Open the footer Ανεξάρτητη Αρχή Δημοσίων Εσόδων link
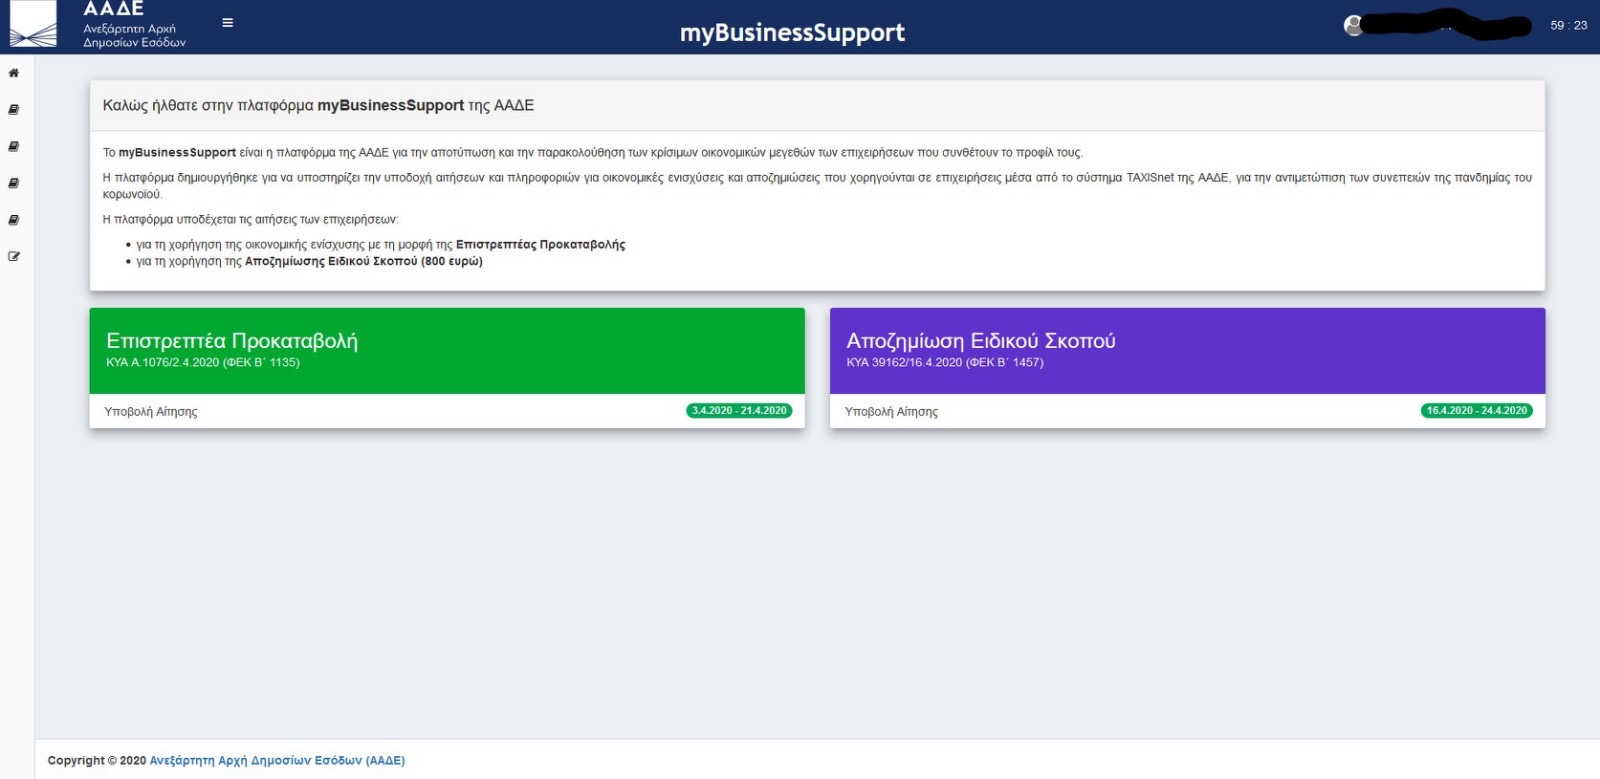The image size is (1600, 779). tap(277, 761)
